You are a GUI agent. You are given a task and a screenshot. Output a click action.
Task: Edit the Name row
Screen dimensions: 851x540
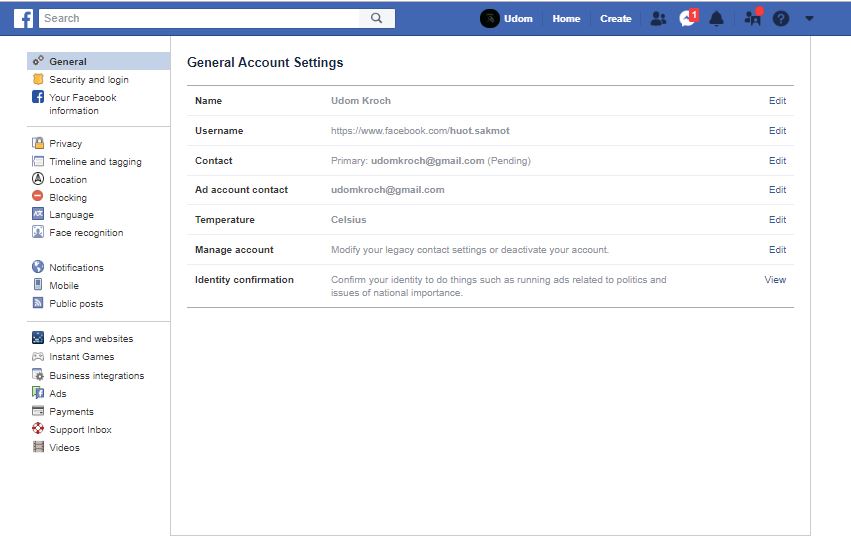click(777, 101)
